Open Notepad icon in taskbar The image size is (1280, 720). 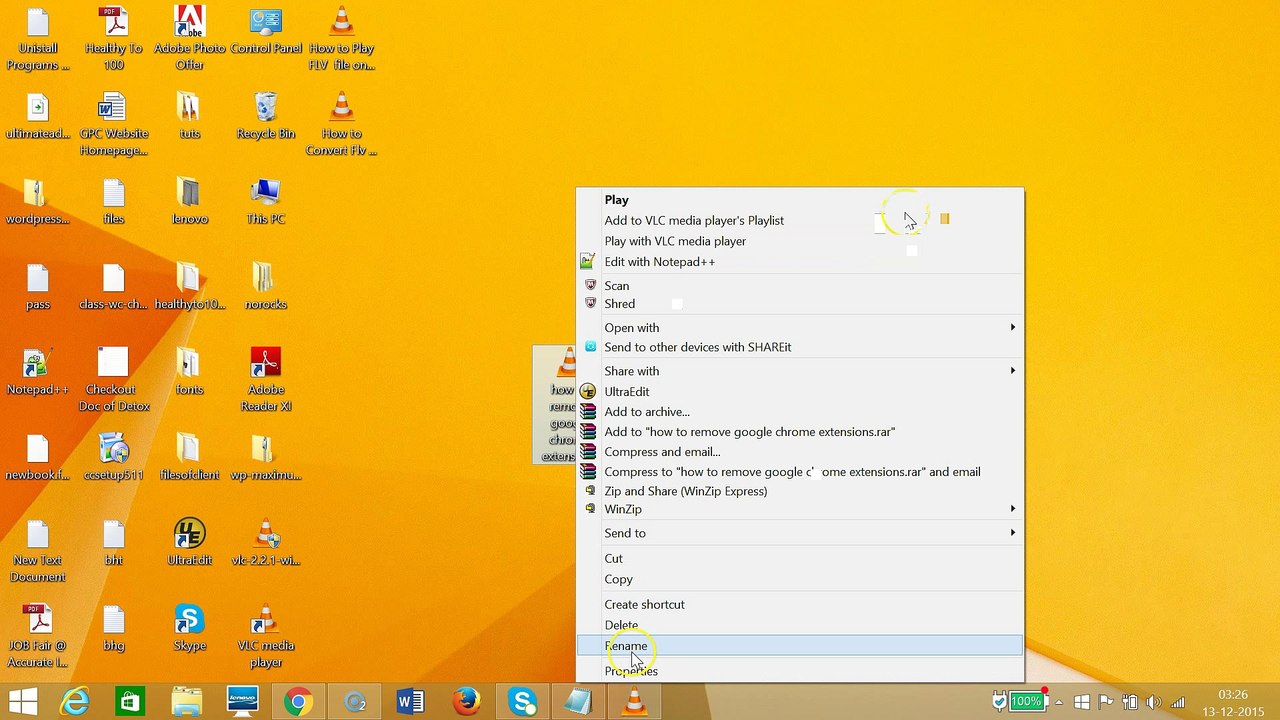point(578,702)
